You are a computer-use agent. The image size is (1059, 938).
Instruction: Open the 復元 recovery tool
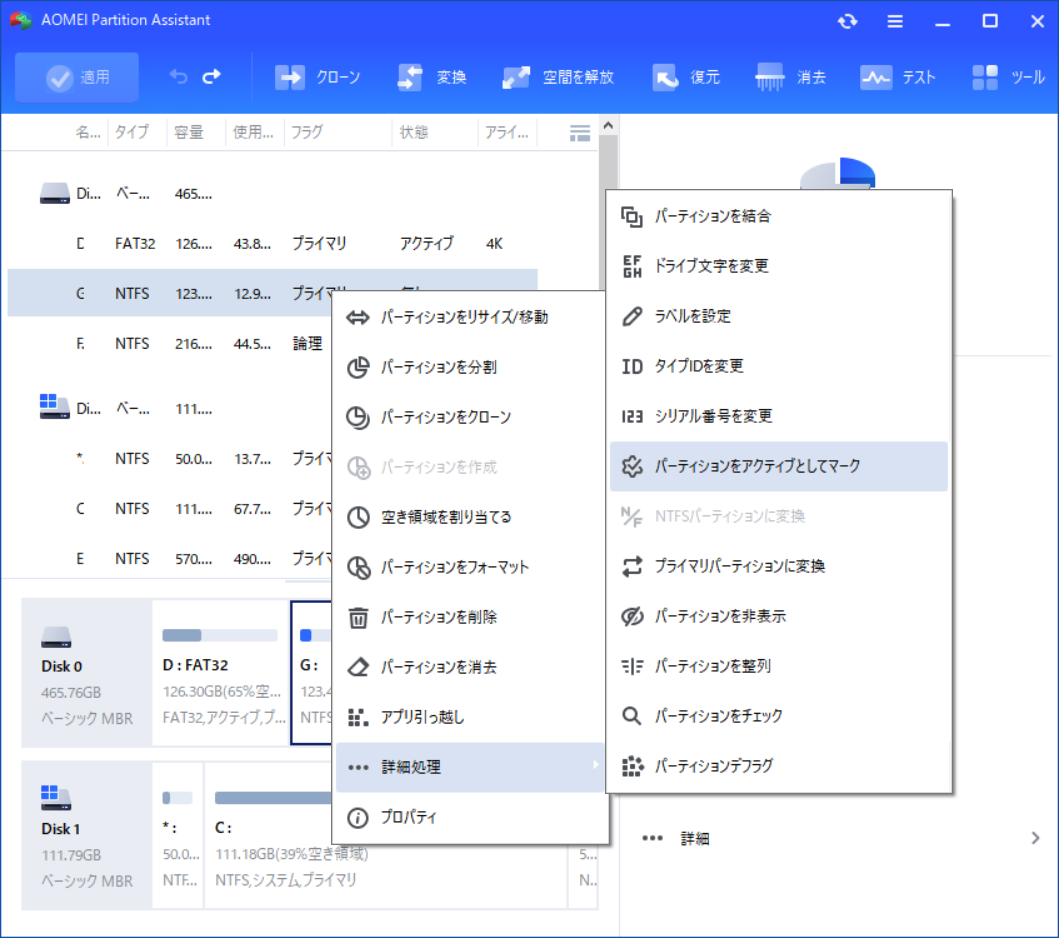tap(686, 77)
